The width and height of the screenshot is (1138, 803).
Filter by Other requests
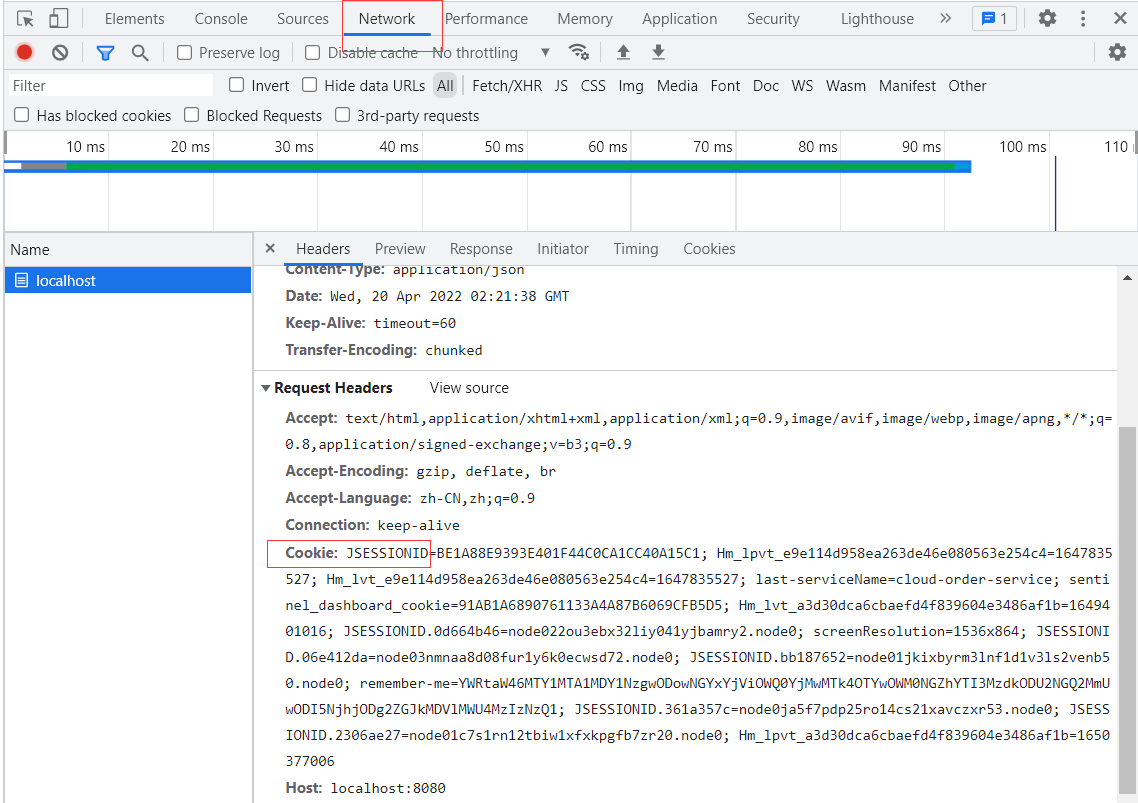click(967, 86)
